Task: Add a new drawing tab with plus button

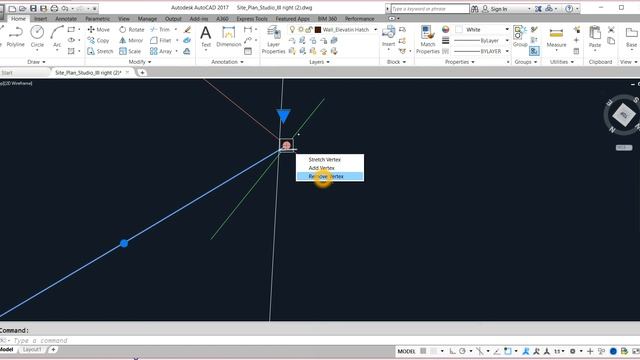Action: pyautogui.click(x=142, y=73)
